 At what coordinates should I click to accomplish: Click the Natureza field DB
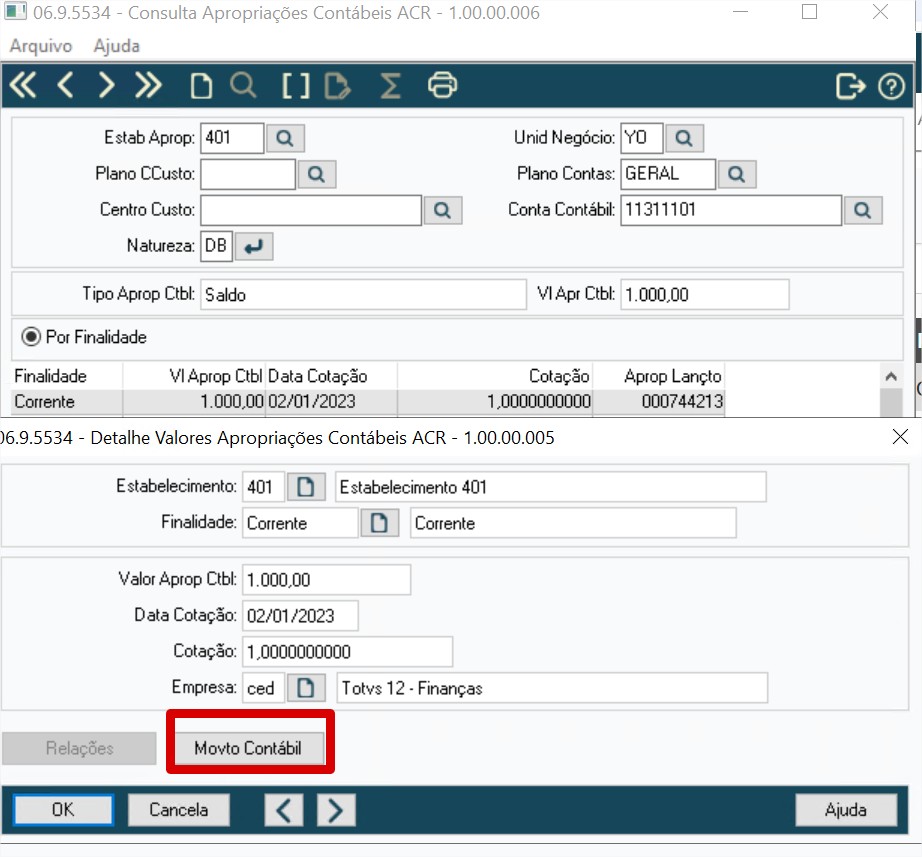pyautogui.click(x=216, y=246)
